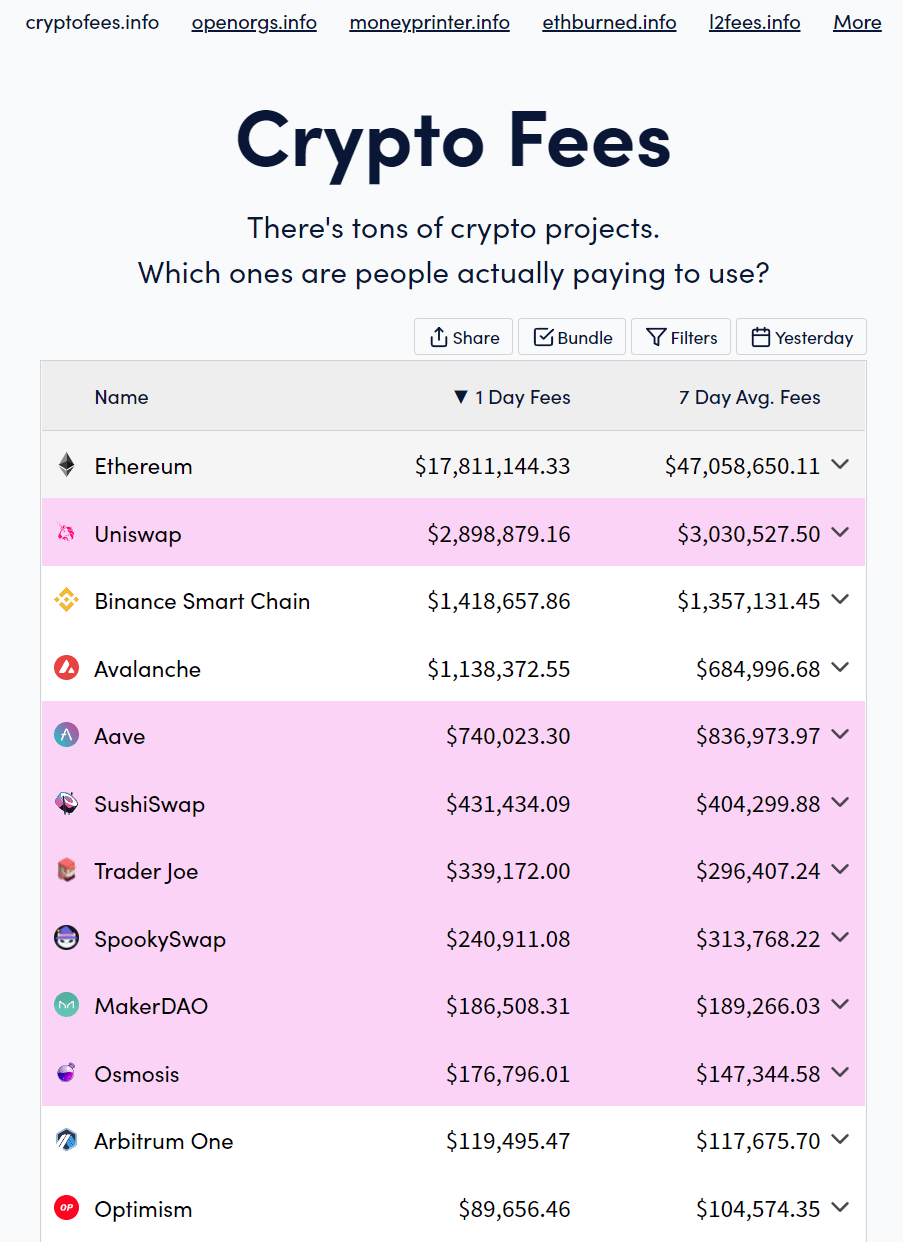
Task: Expand the Ethereum row details
Action: point(840,464)
